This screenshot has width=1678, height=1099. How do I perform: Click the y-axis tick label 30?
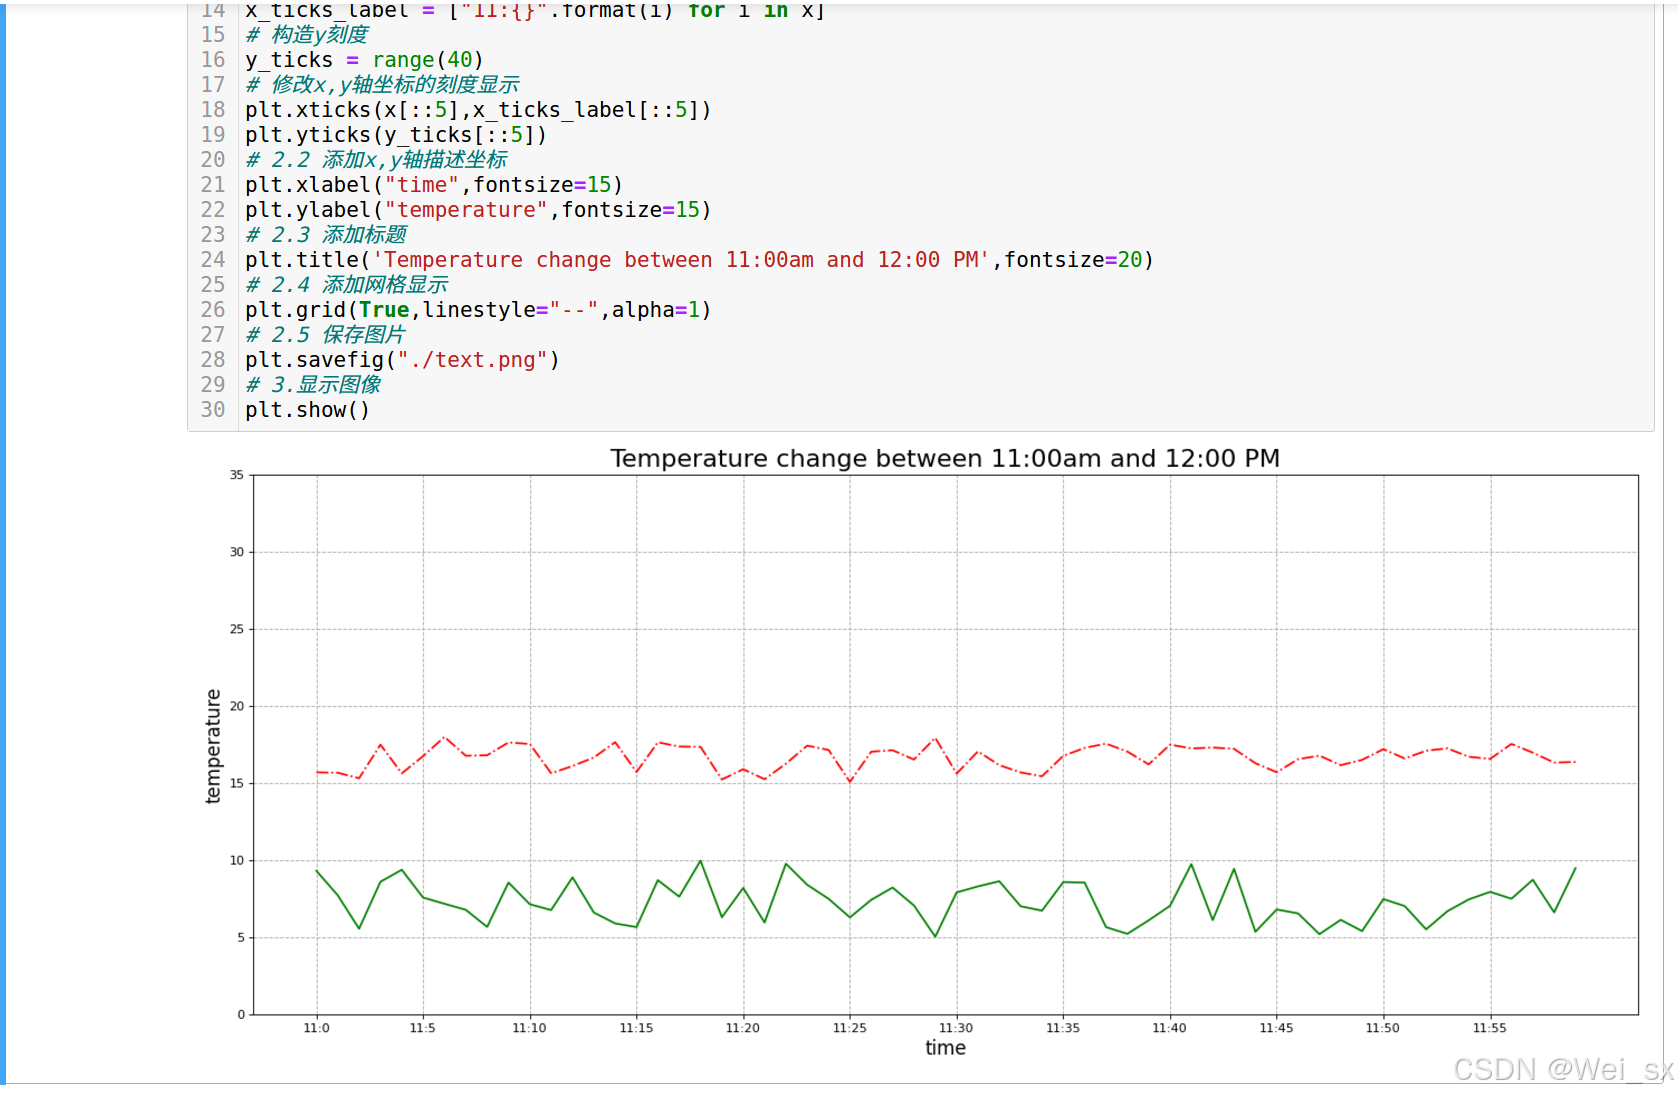pyautogui.click(x=237, y=552)
